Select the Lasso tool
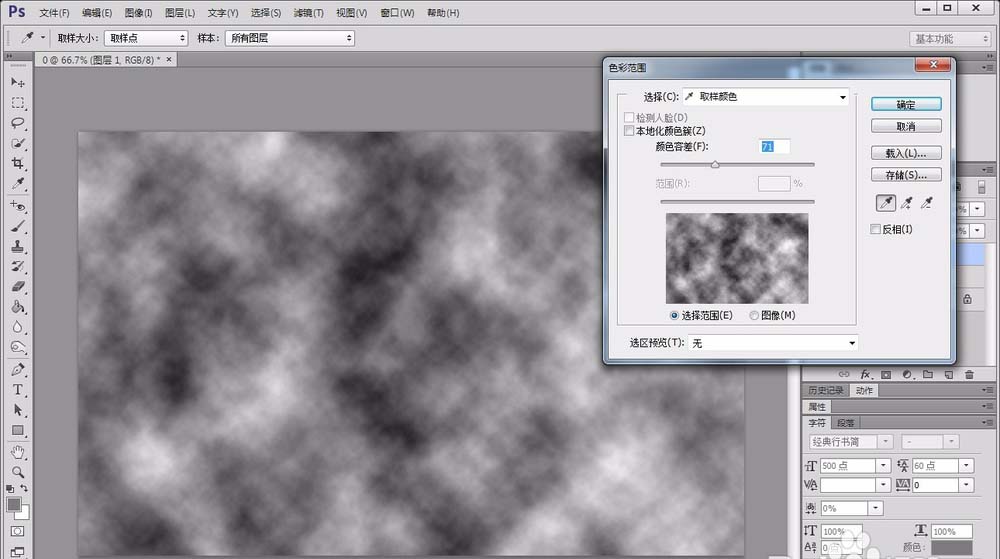 (x=18, y=123)
